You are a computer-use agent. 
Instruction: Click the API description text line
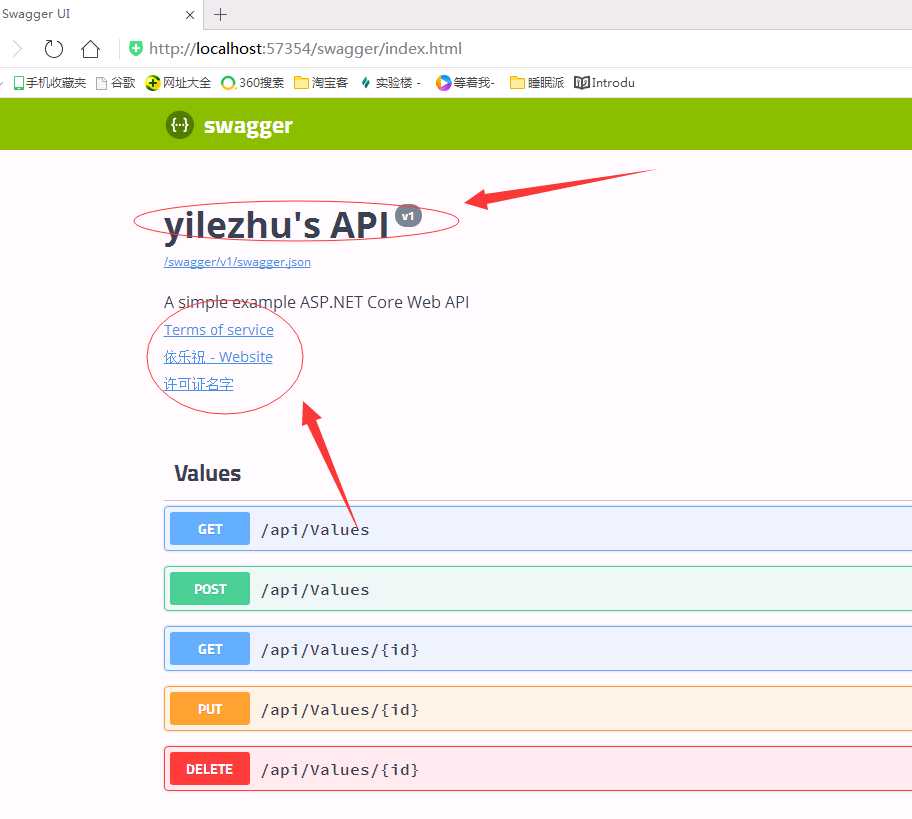316,302
